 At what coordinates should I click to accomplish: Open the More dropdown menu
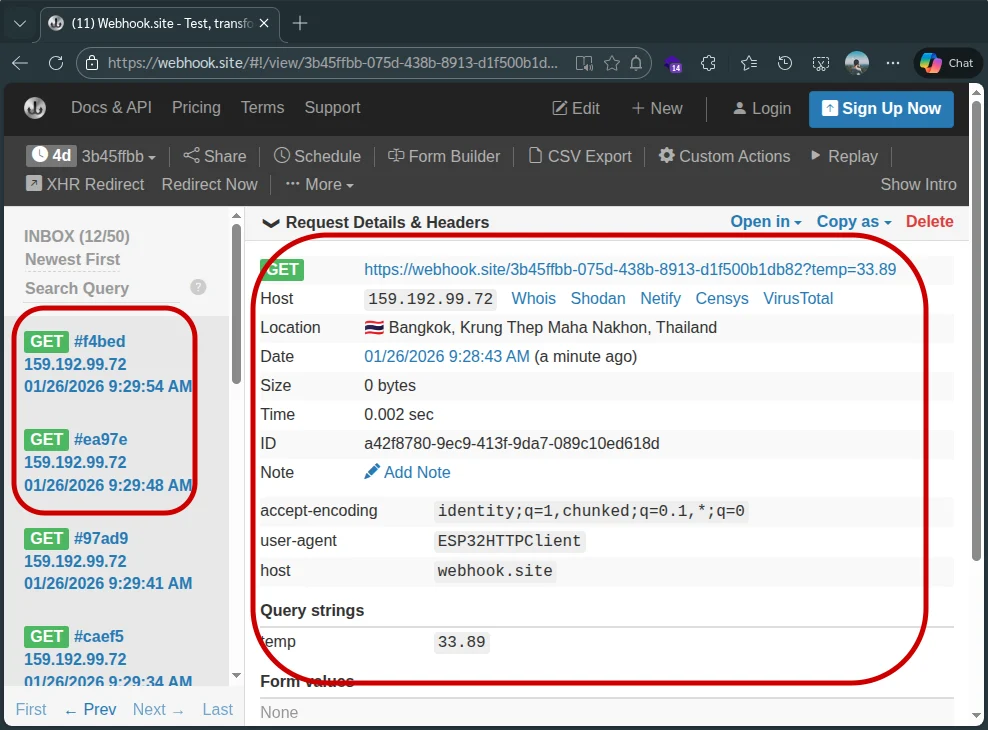tap(320, 184)
